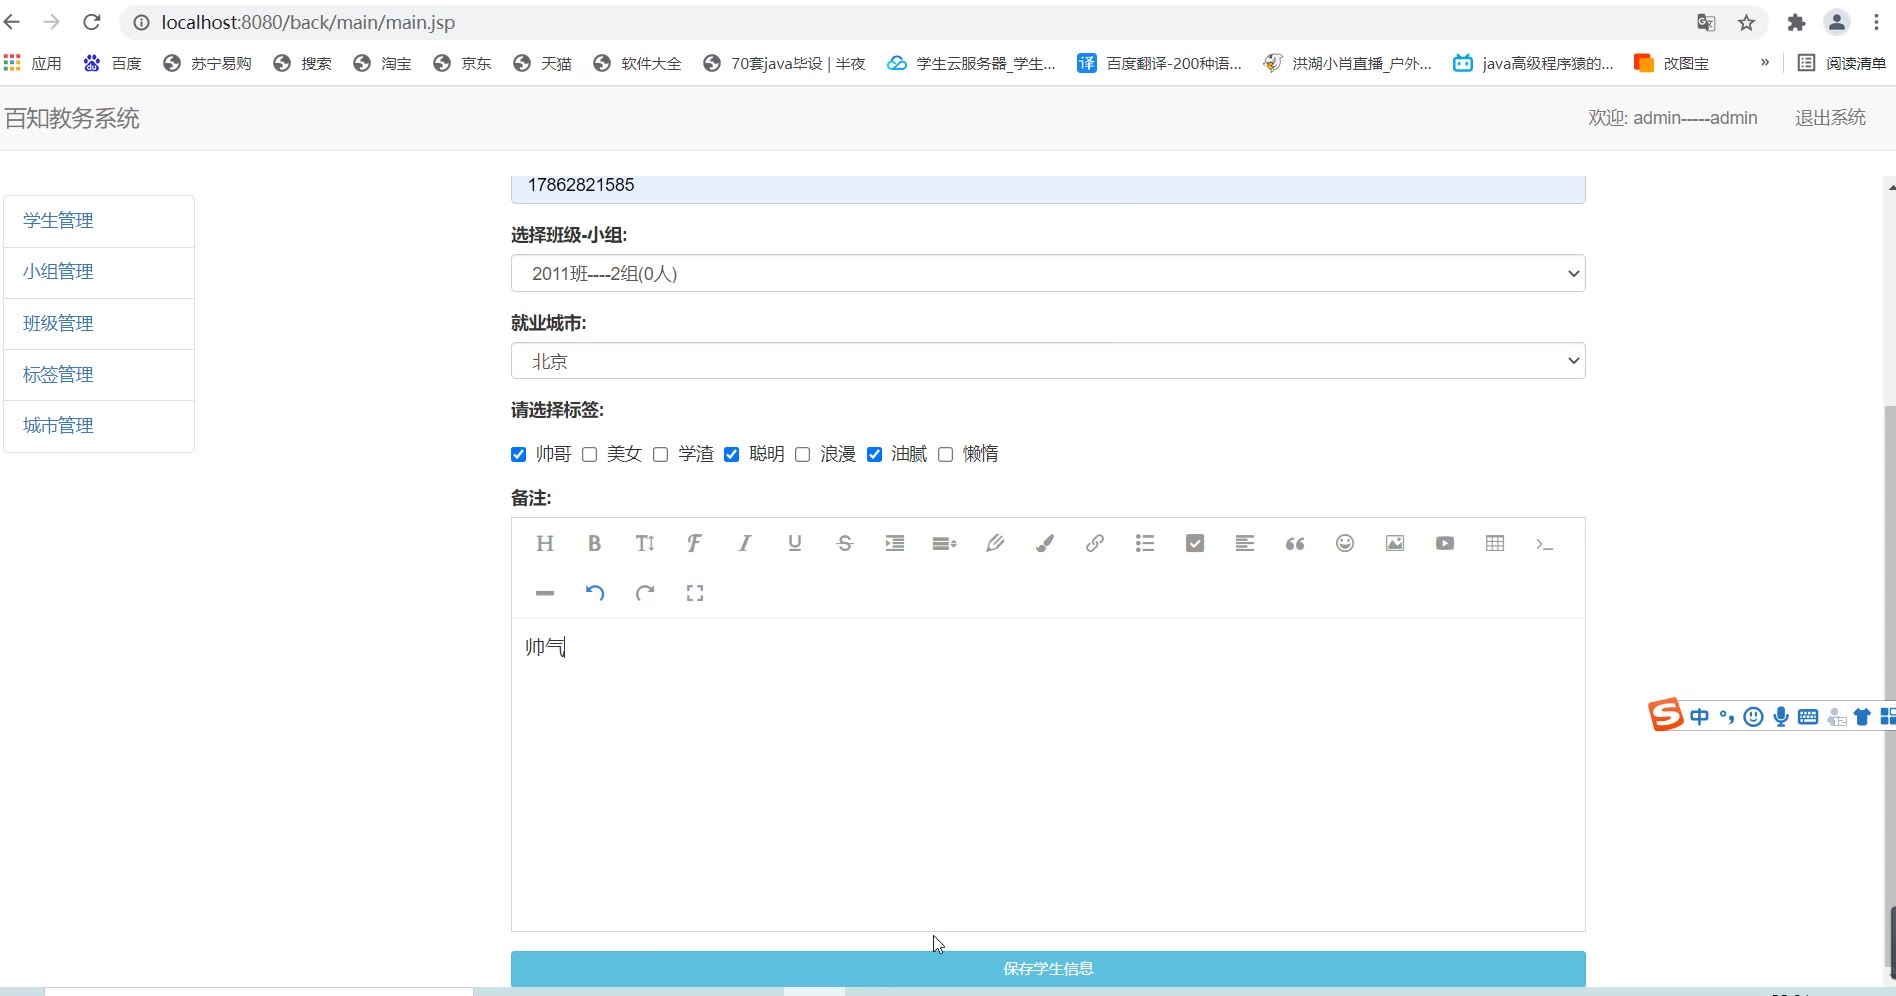Click the translate page icon
This screenshot has width=1896, height=996.
click(x=1706, y=22)
